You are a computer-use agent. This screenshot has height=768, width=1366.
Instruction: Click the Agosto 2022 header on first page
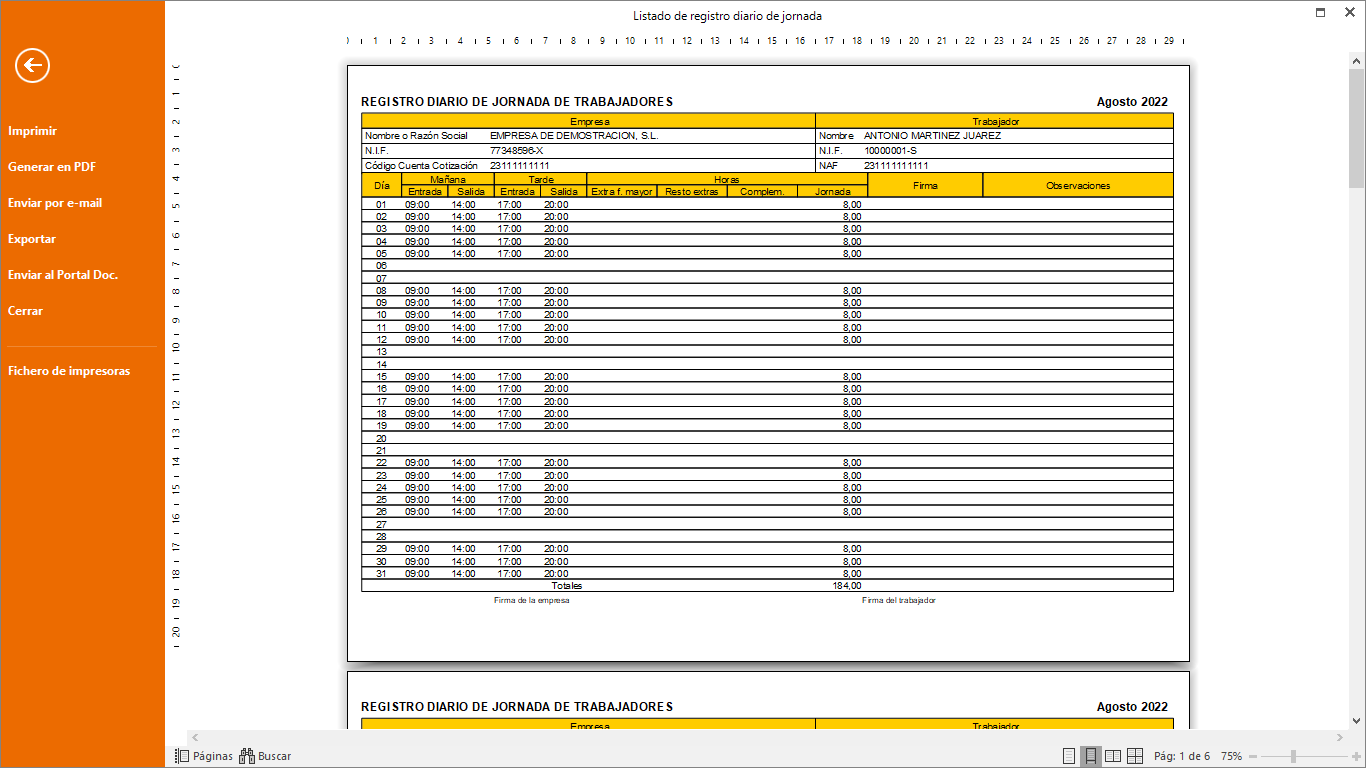1132,102
